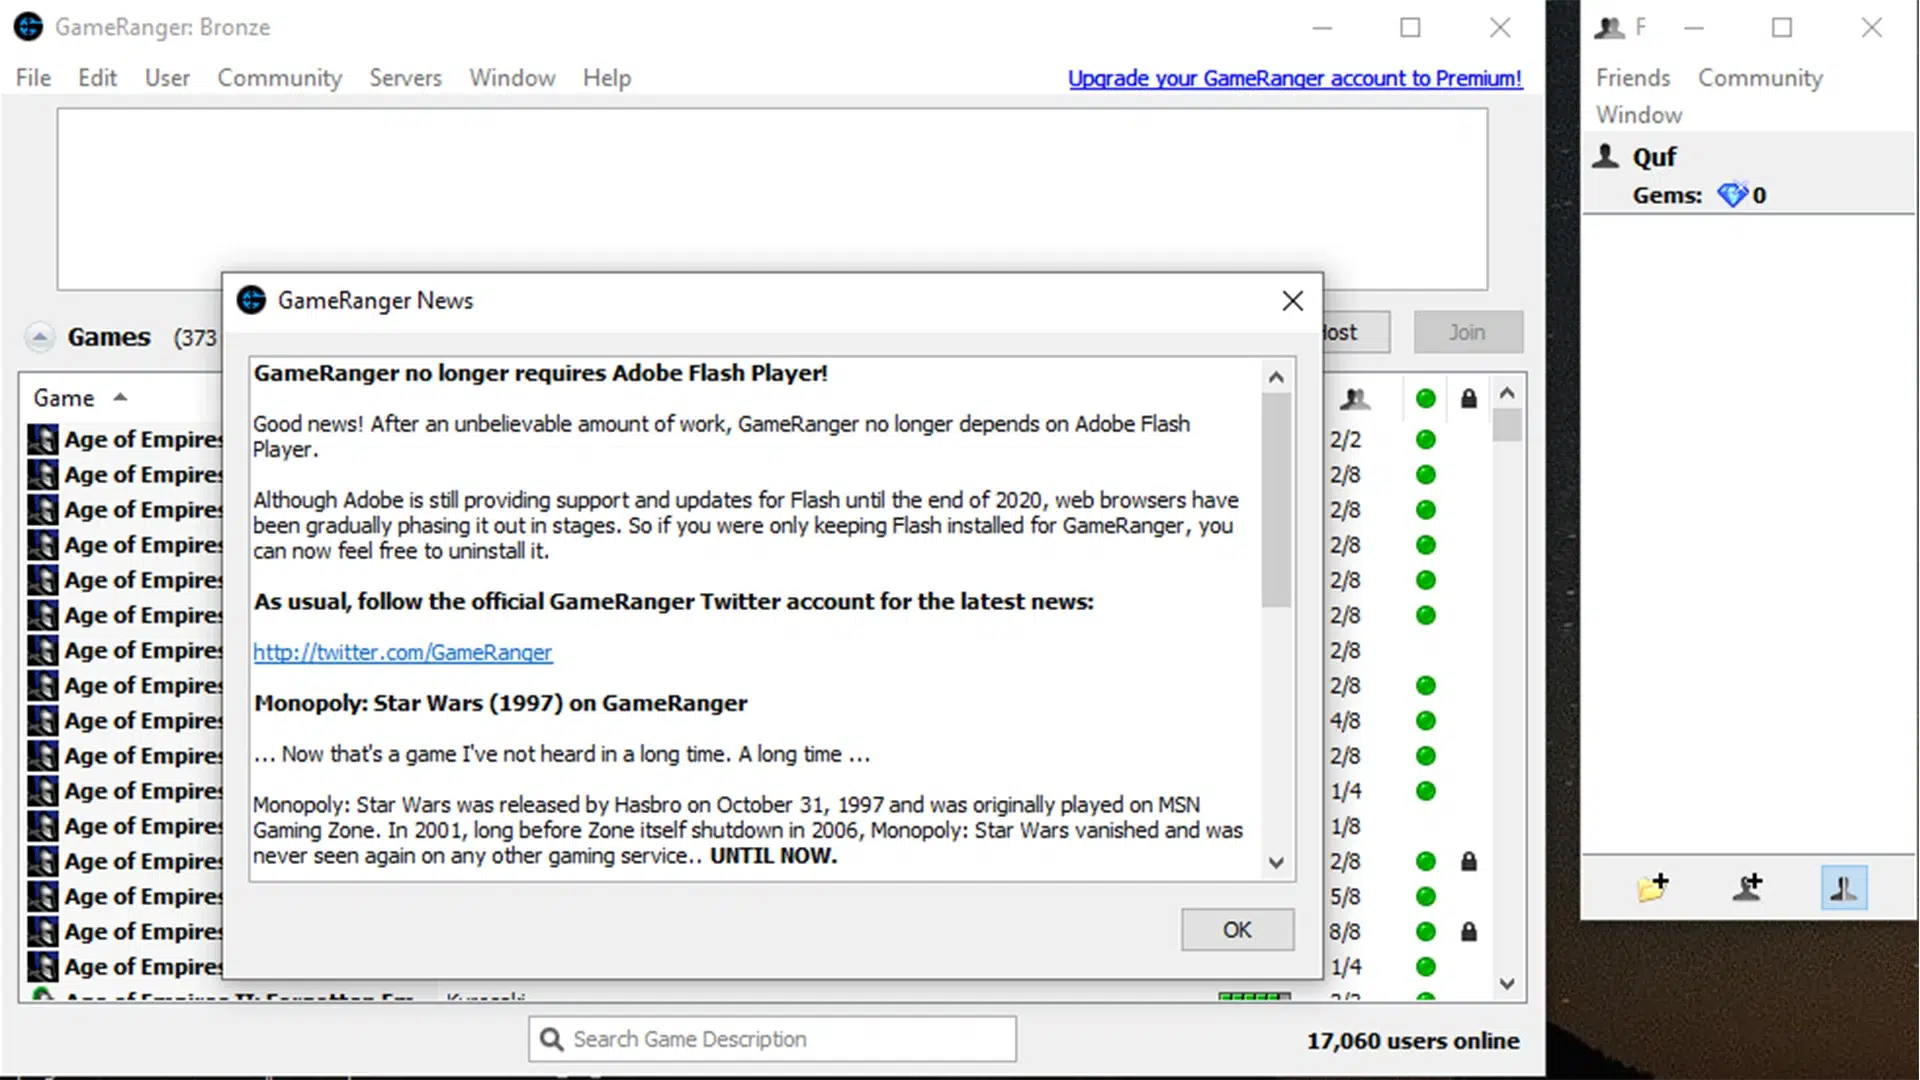This screenshot has width=1920, height=1080.
Task: Click the search magnifier icon
Action: (x=551, y=1040)
